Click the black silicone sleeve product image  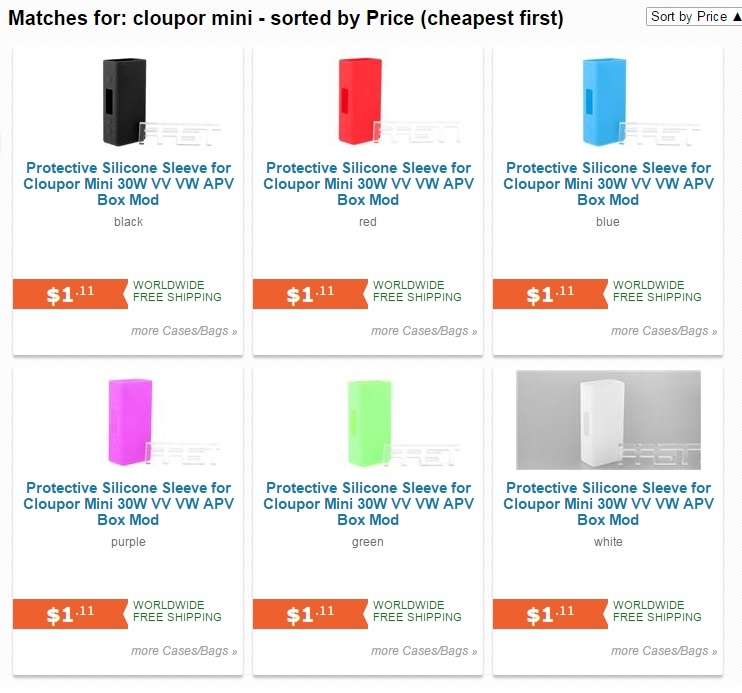click(128, 101)
